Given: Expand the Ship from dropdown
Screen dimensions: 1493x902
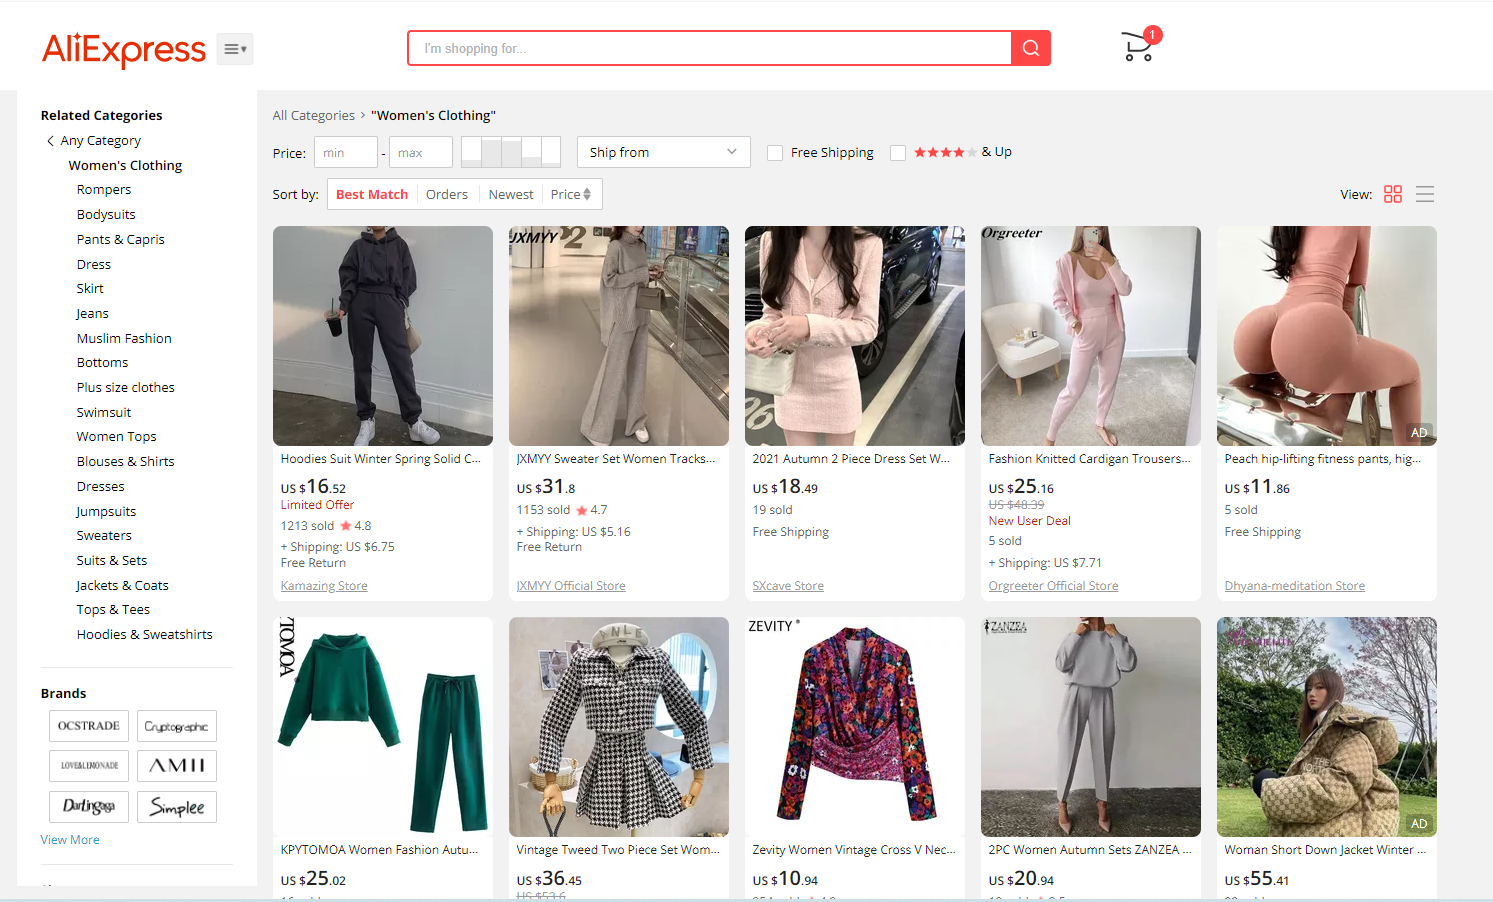Looking at the screenshot, I should [x=663, y=152].
